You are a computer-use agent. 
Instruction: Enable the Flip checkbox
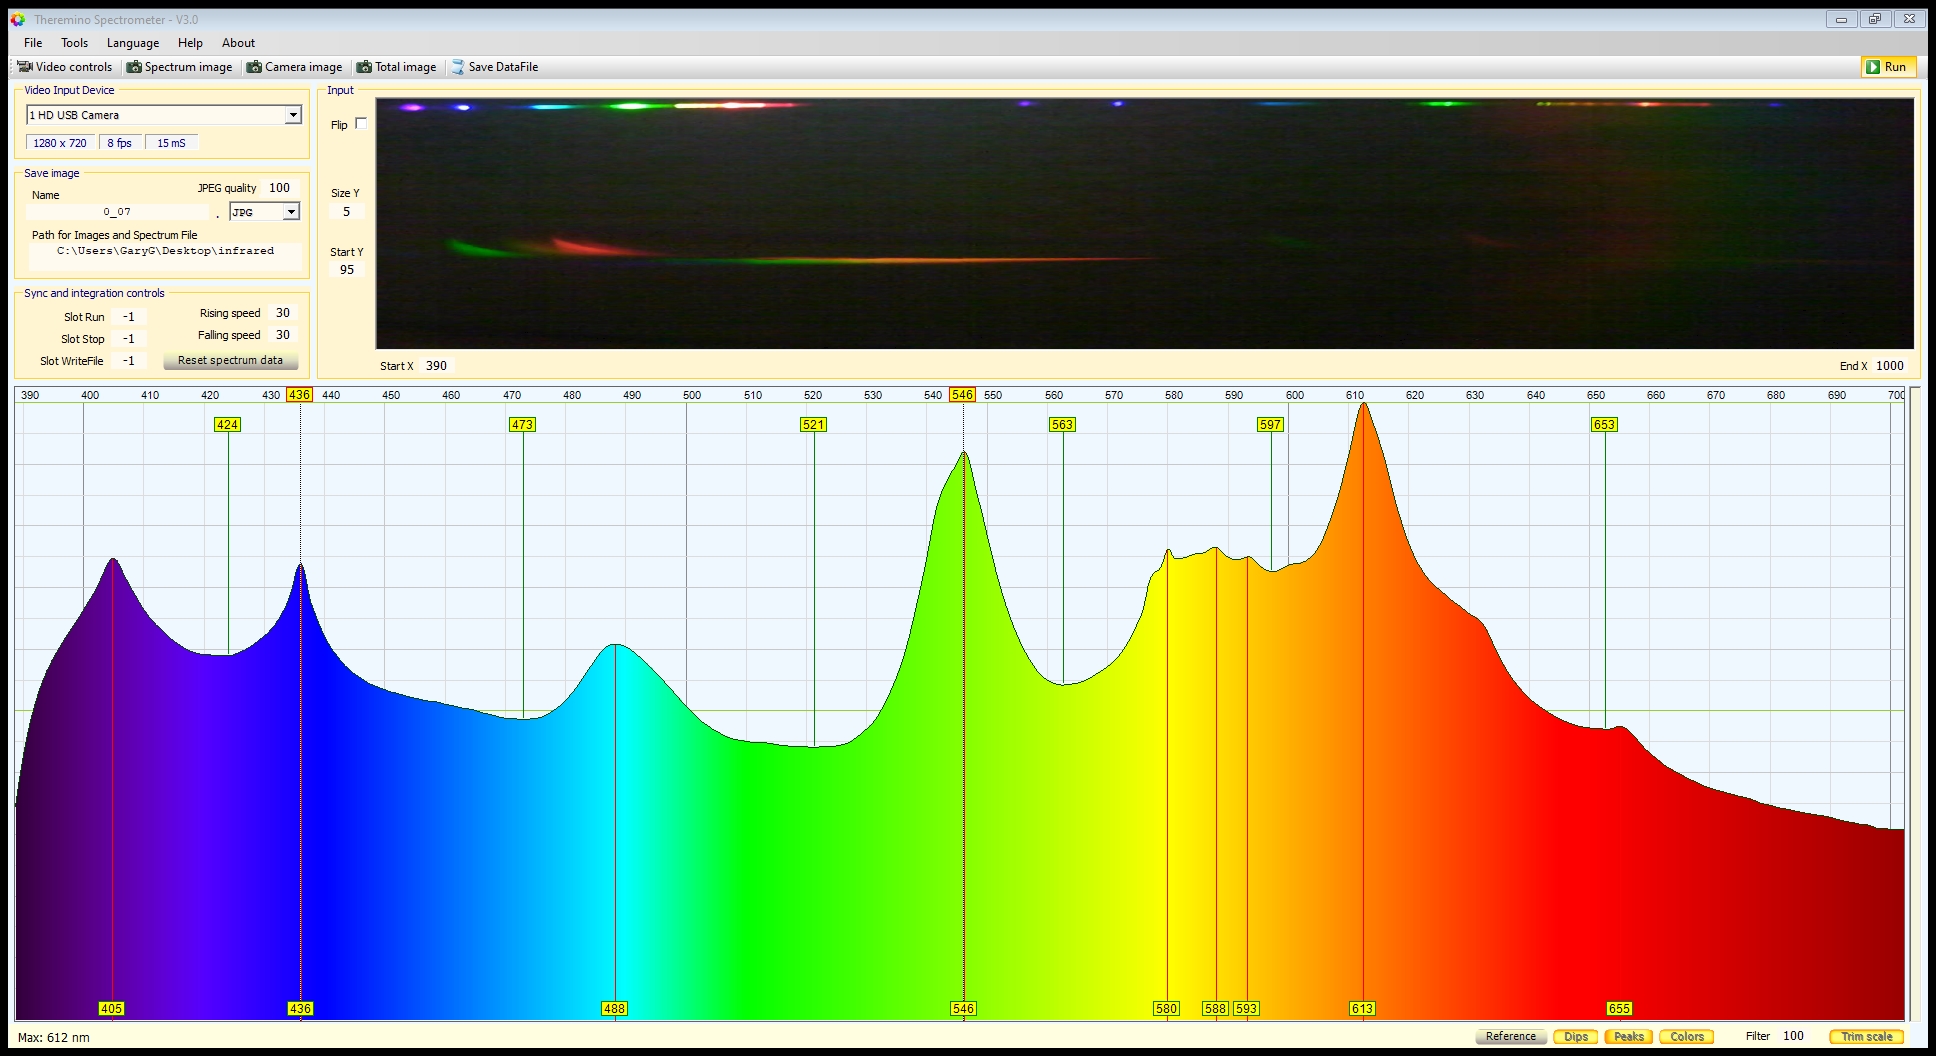(x=361, y=124)
